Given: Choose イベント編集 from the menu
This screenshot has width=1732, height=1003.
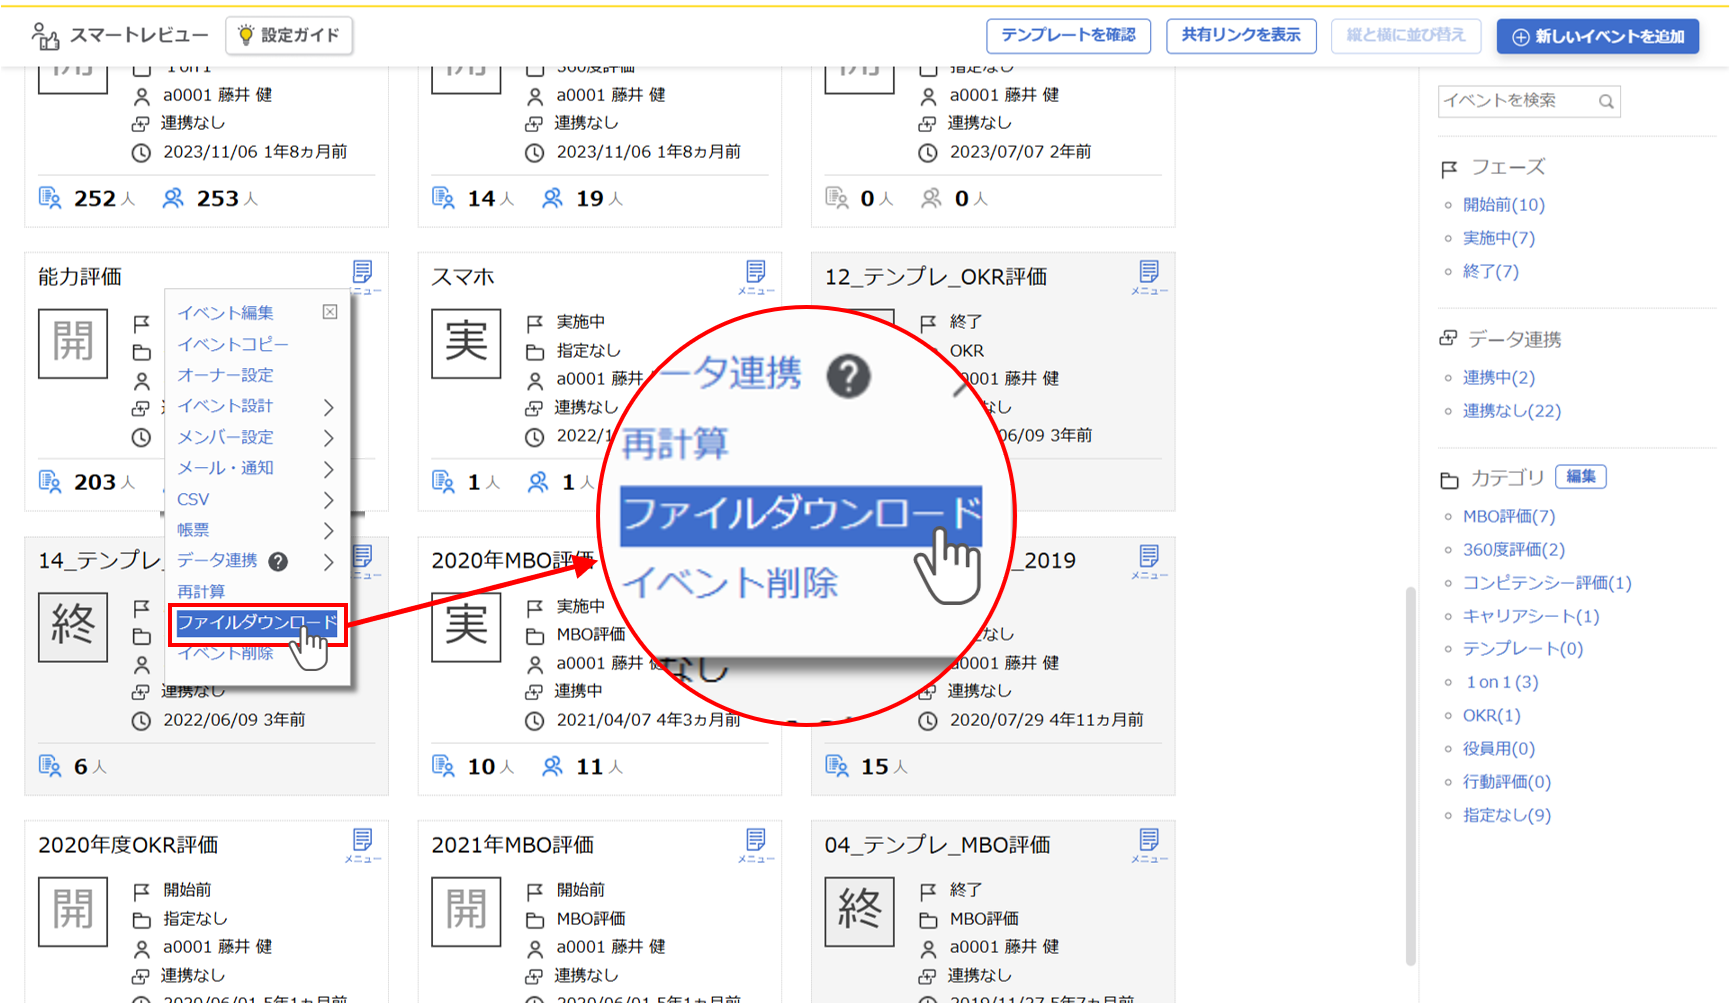Looking at the screenshot, I should (x=225, y=313).
